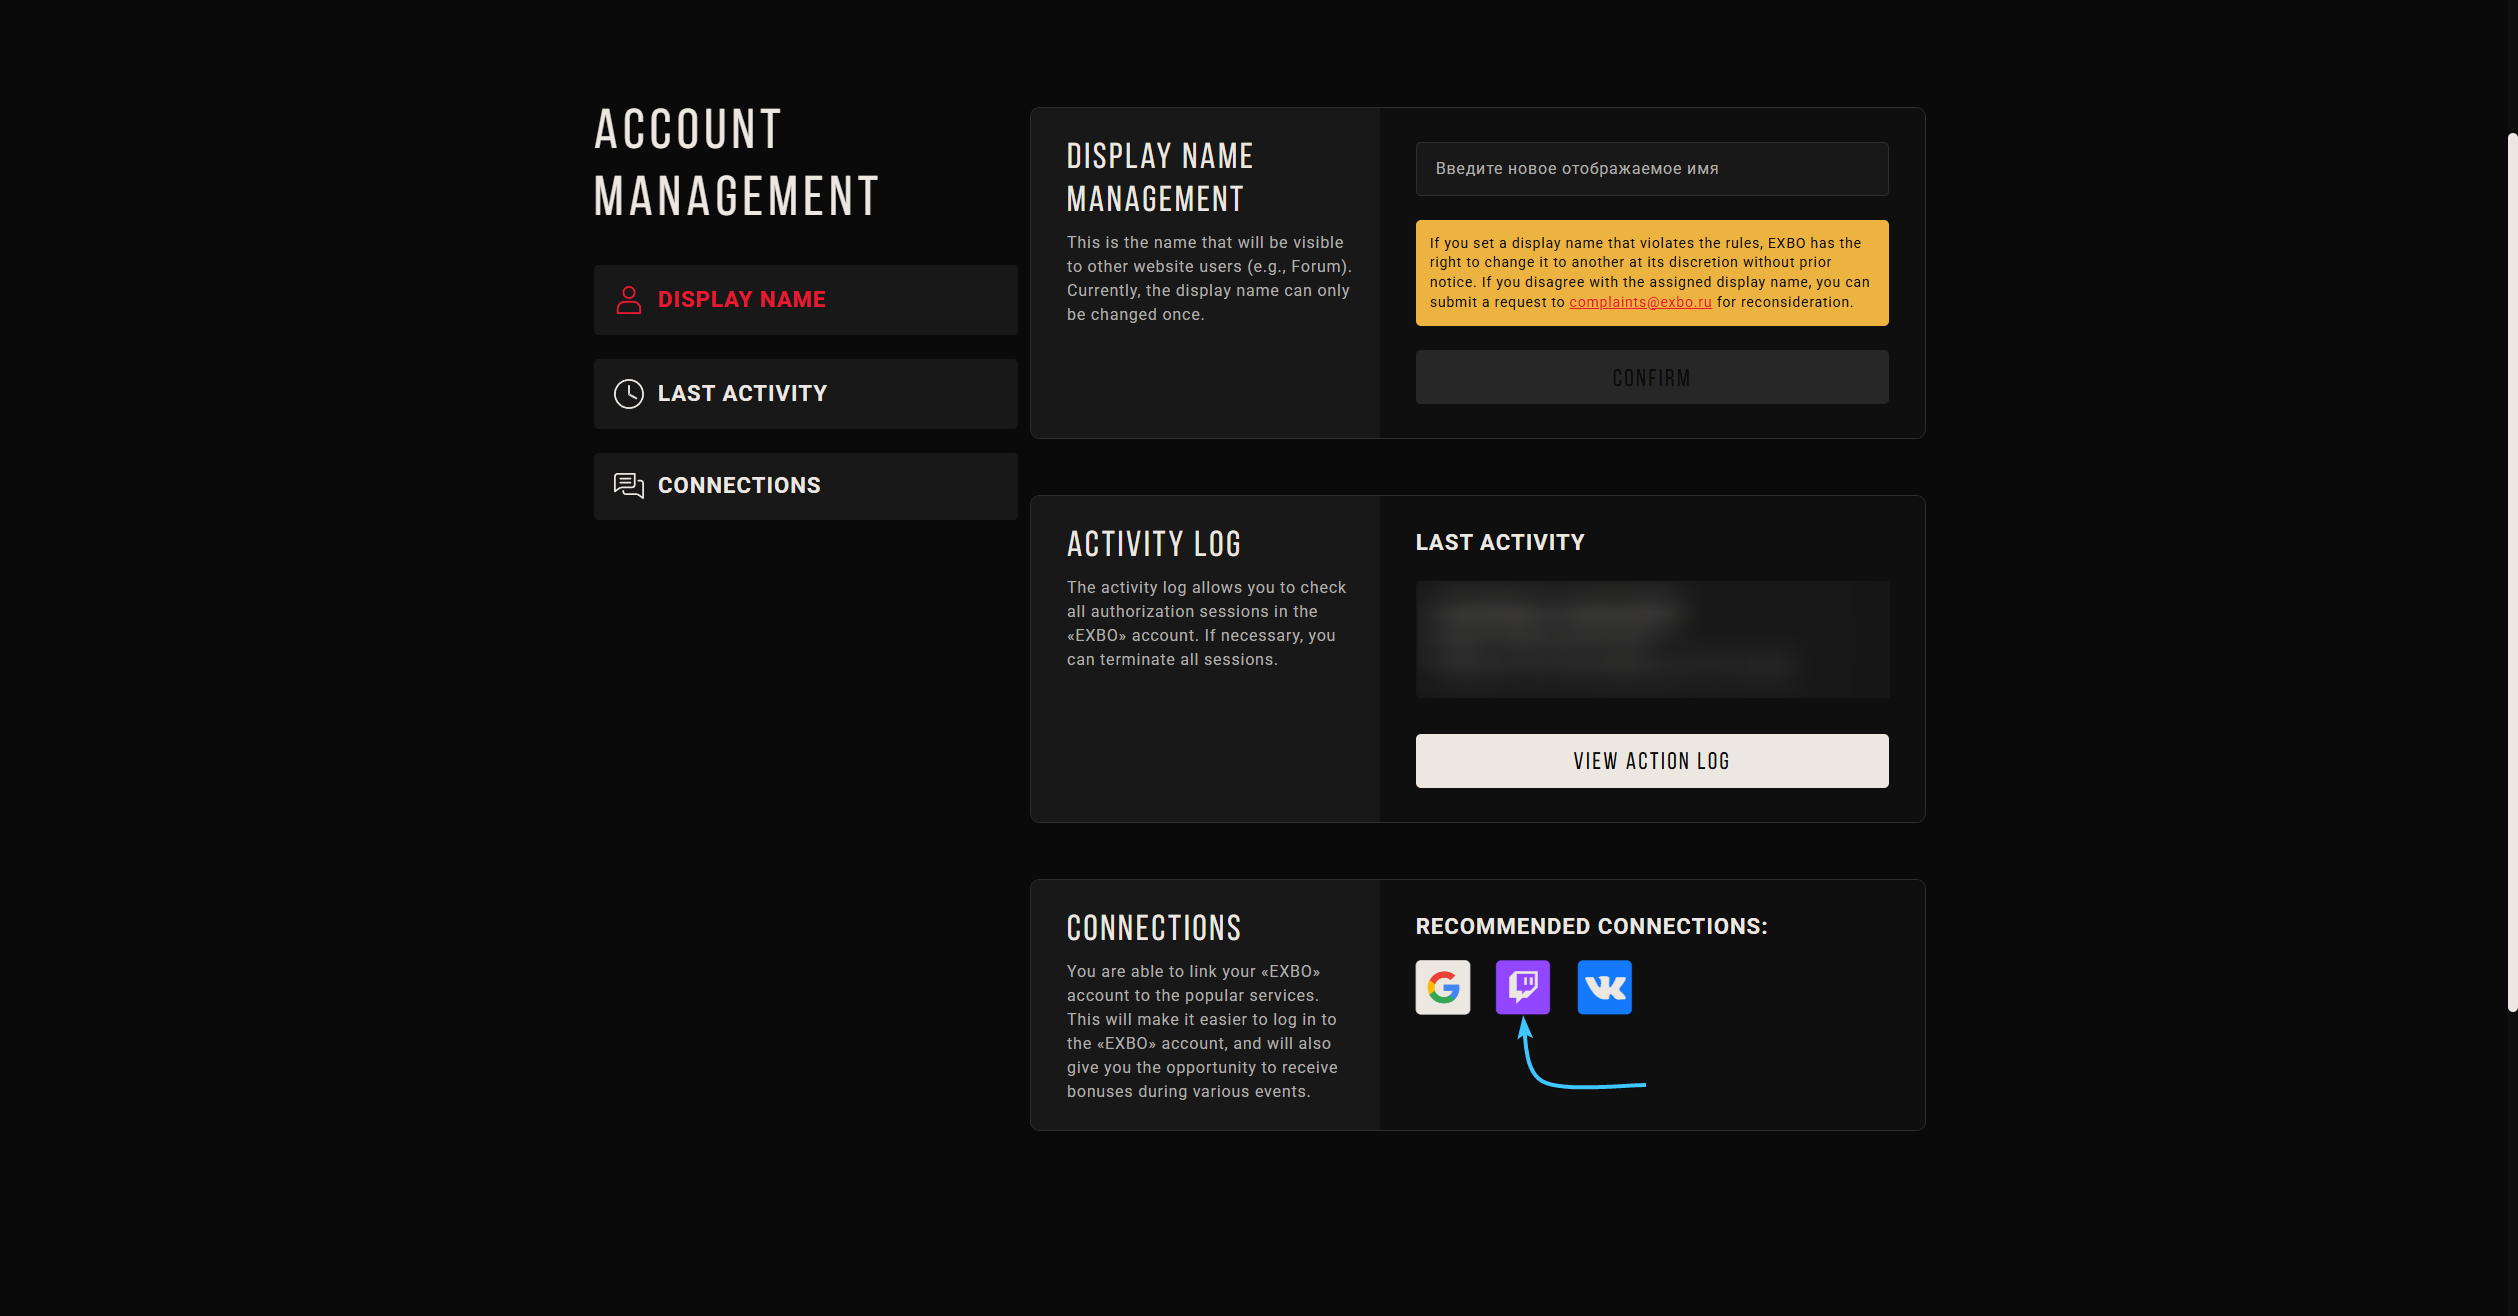Click the VK connection icon
This screenshot has width=2518, height=1316.
(x=1604, y=987)
